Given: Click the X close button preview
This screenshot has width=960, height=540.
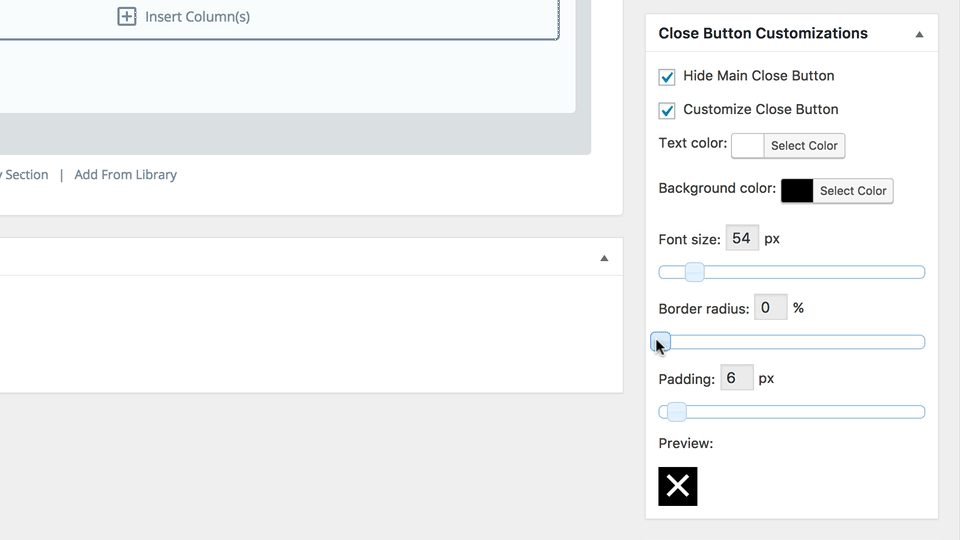Looking at the screenshot, I should (x=677, y=486).
